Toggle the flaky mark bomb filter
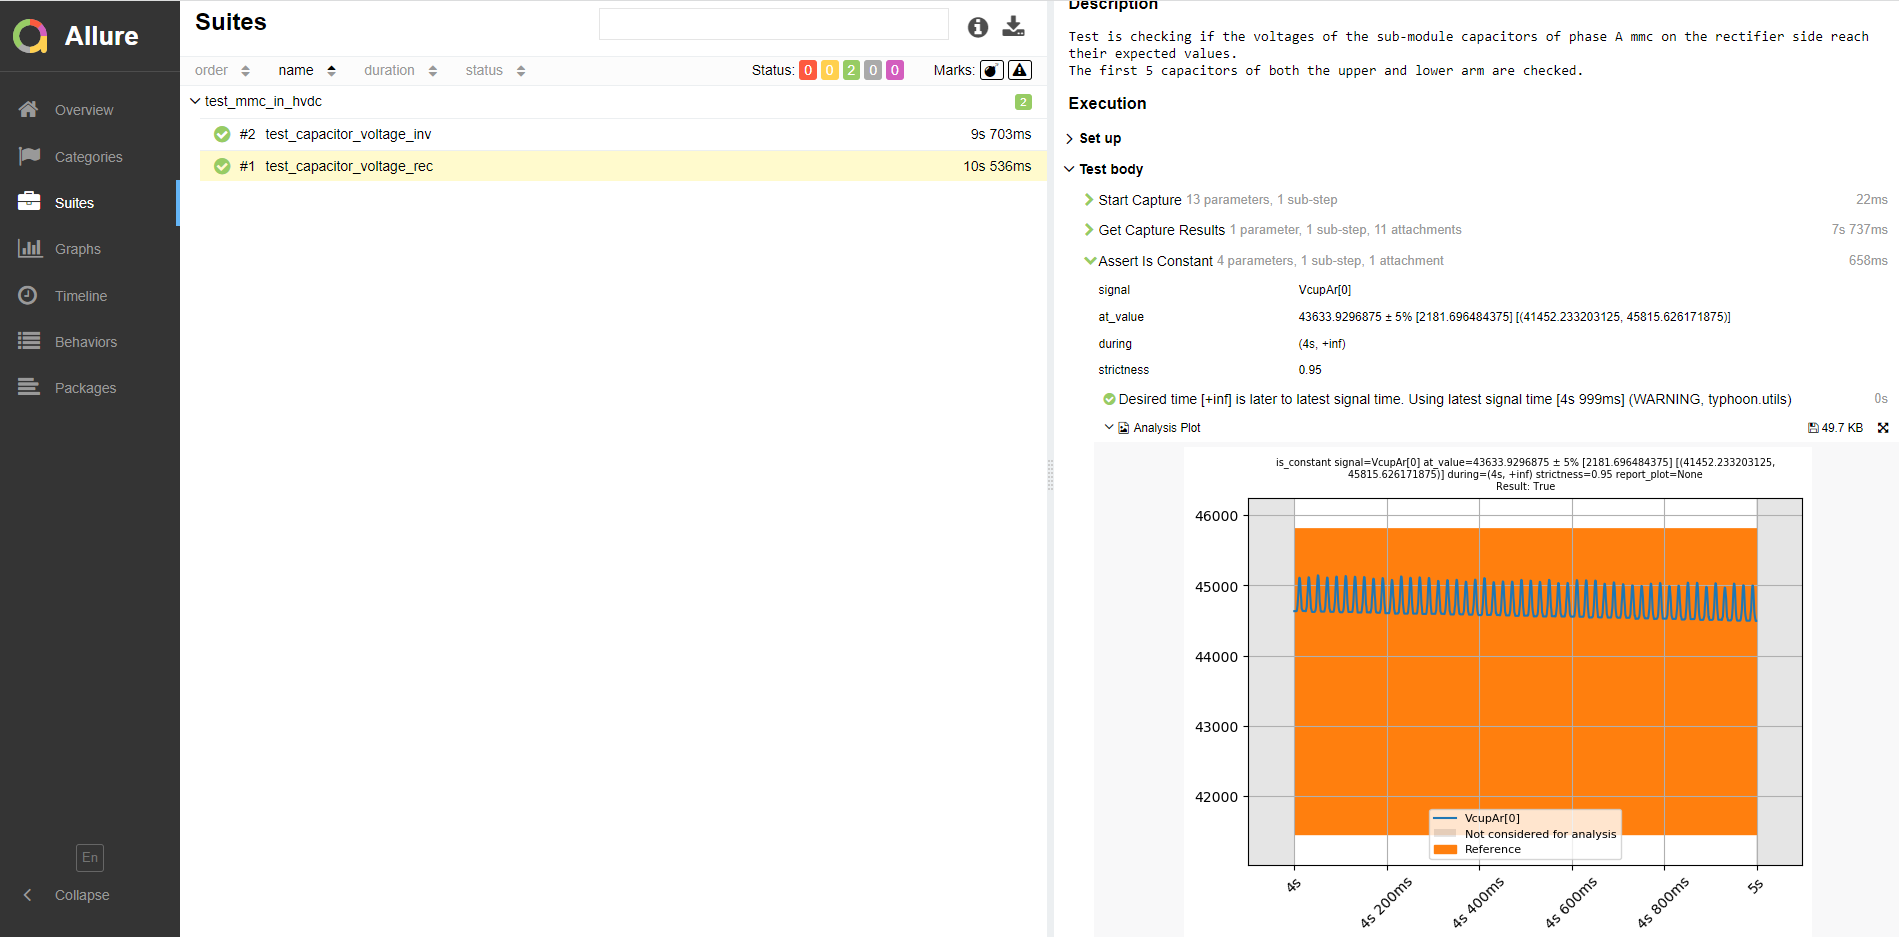 pos(991,70)
